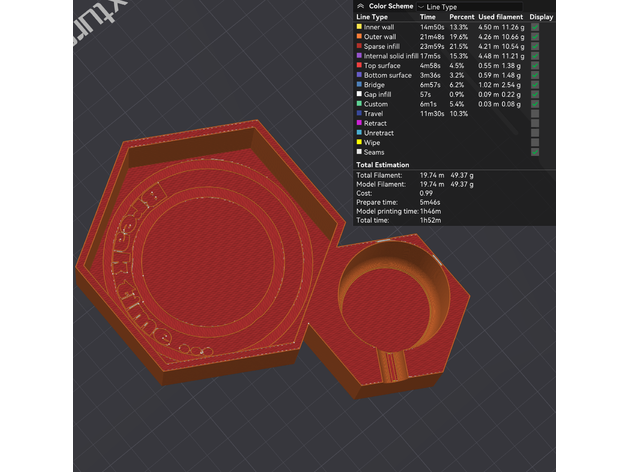628x472 pixels.
Task: Select the Internal solid infill row label
Action: point(389,56)
